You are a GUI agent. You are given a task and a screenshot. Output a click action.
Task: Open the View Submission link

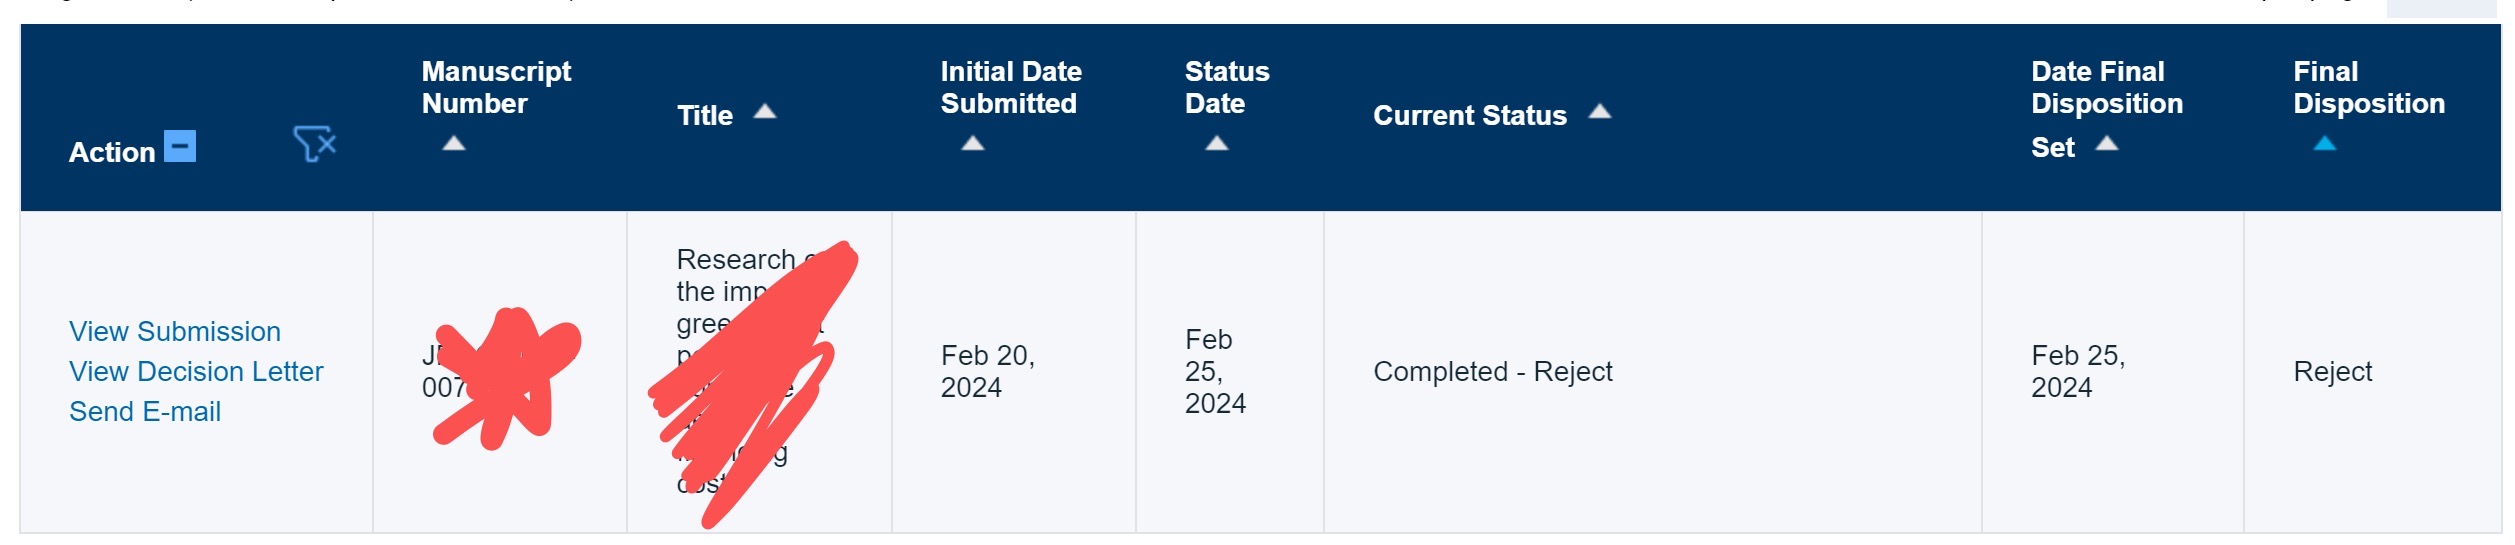(175, 332)
